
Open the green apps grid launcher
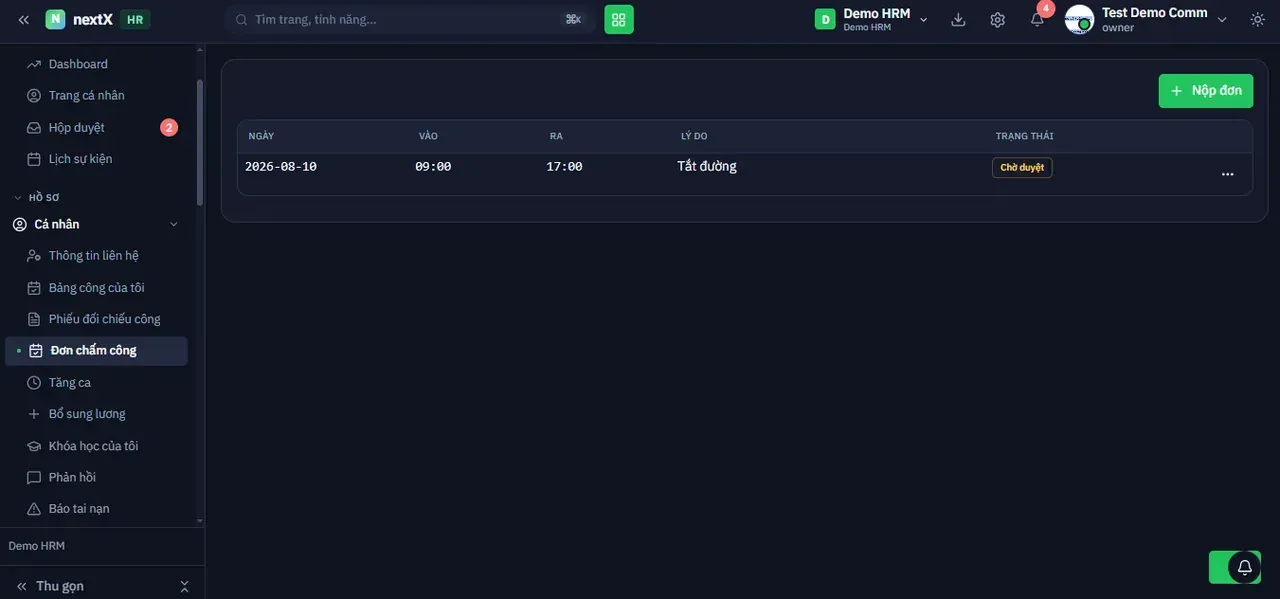pos(619,19)
